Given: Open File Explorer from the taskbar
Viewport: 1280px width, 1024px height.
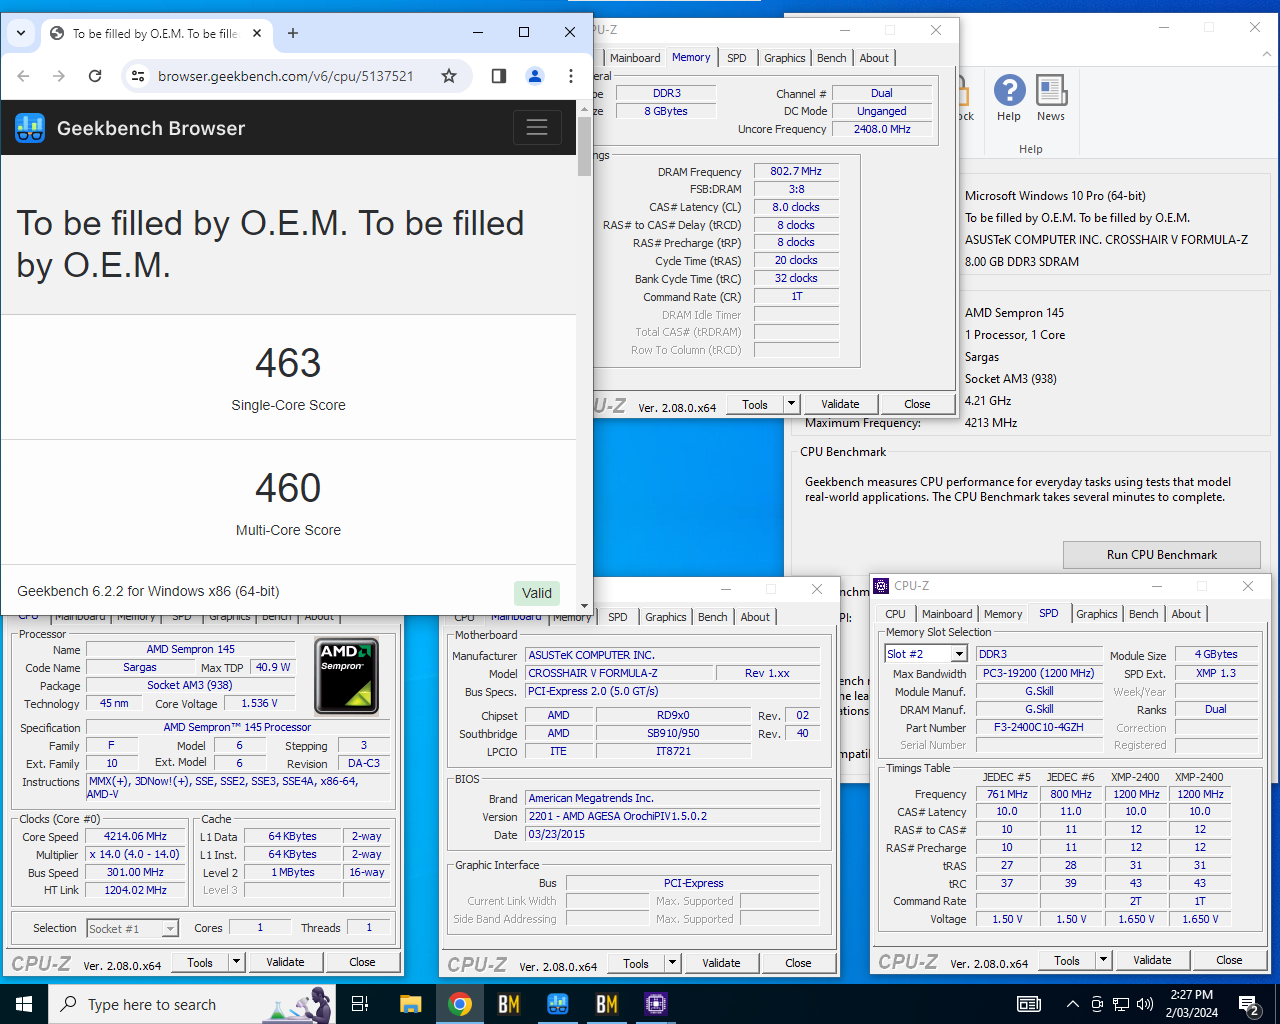Looking at the screenshot, I should click(410, 1004).
